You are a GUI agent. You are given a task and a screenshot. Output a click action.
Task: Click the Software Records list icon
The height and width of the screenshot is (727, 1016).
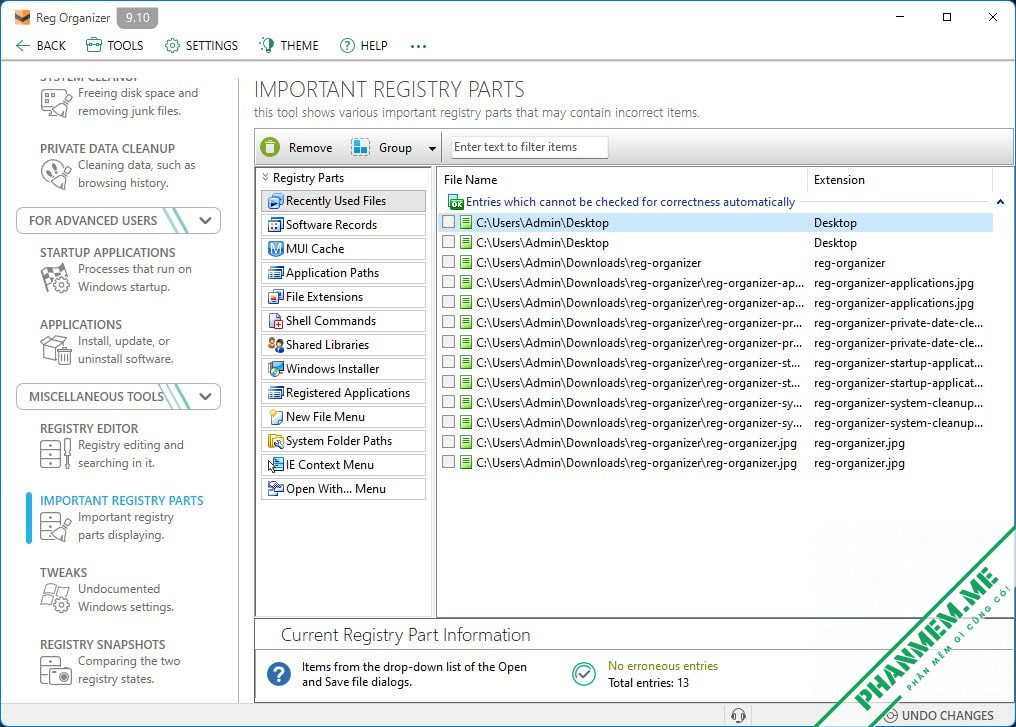click(275, 225)
